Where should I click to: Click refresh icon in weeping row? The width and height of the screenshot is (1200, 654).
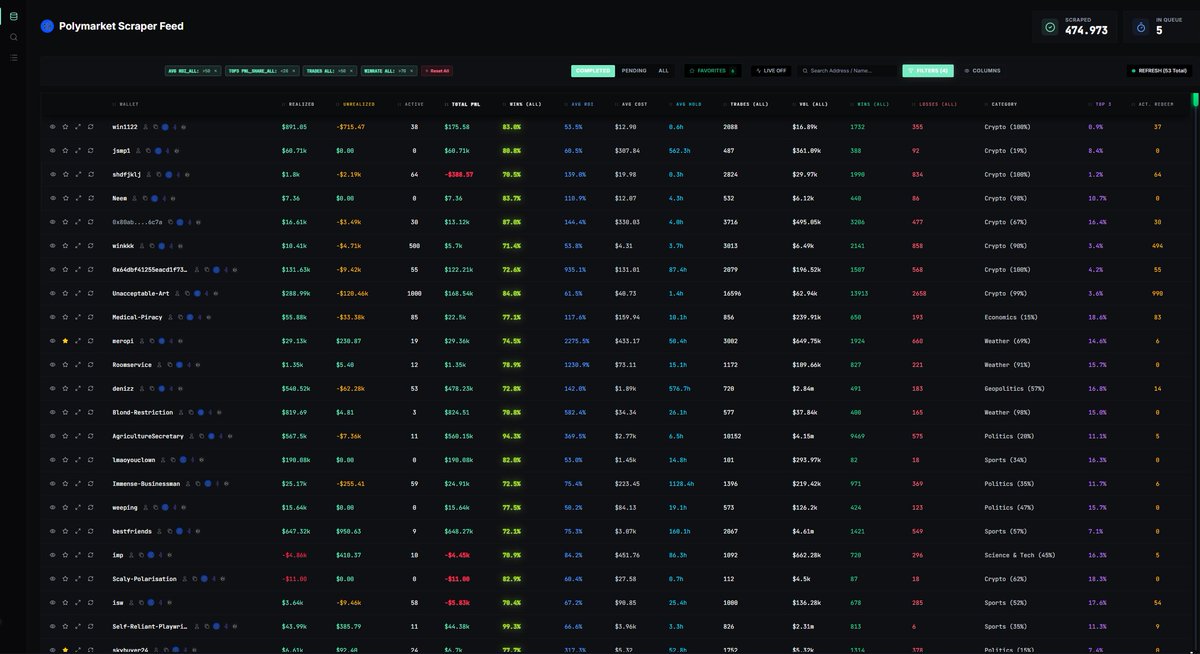tap(90, 507)
